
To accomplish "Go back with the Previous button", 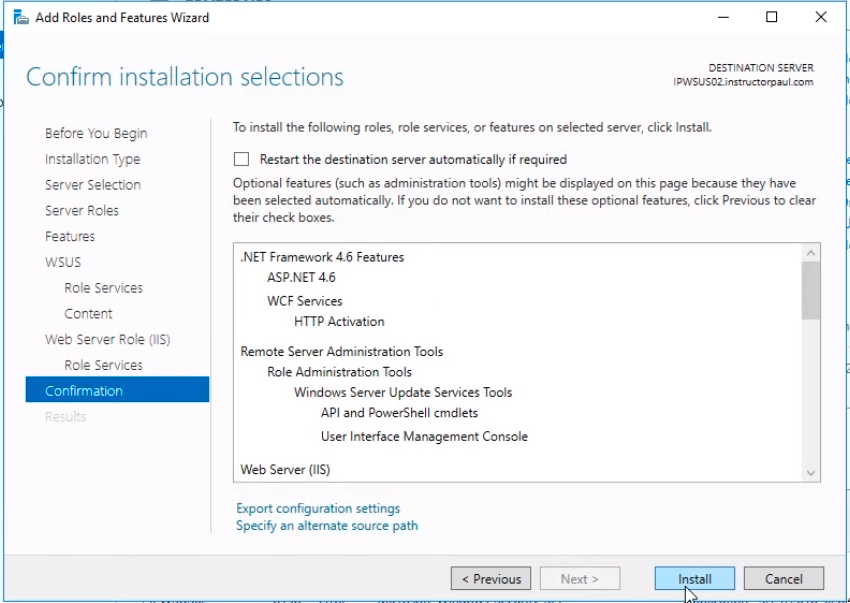I will (491, 579).
